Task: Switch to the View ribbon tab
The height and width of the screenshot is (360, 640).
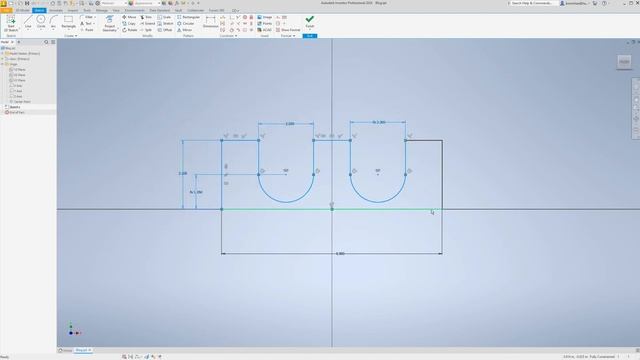Action: (x=116, y=10)
